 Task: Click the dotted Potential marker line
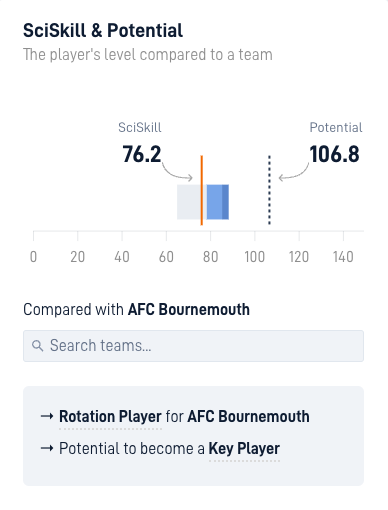pyautogui.click(x=269, y=190)
